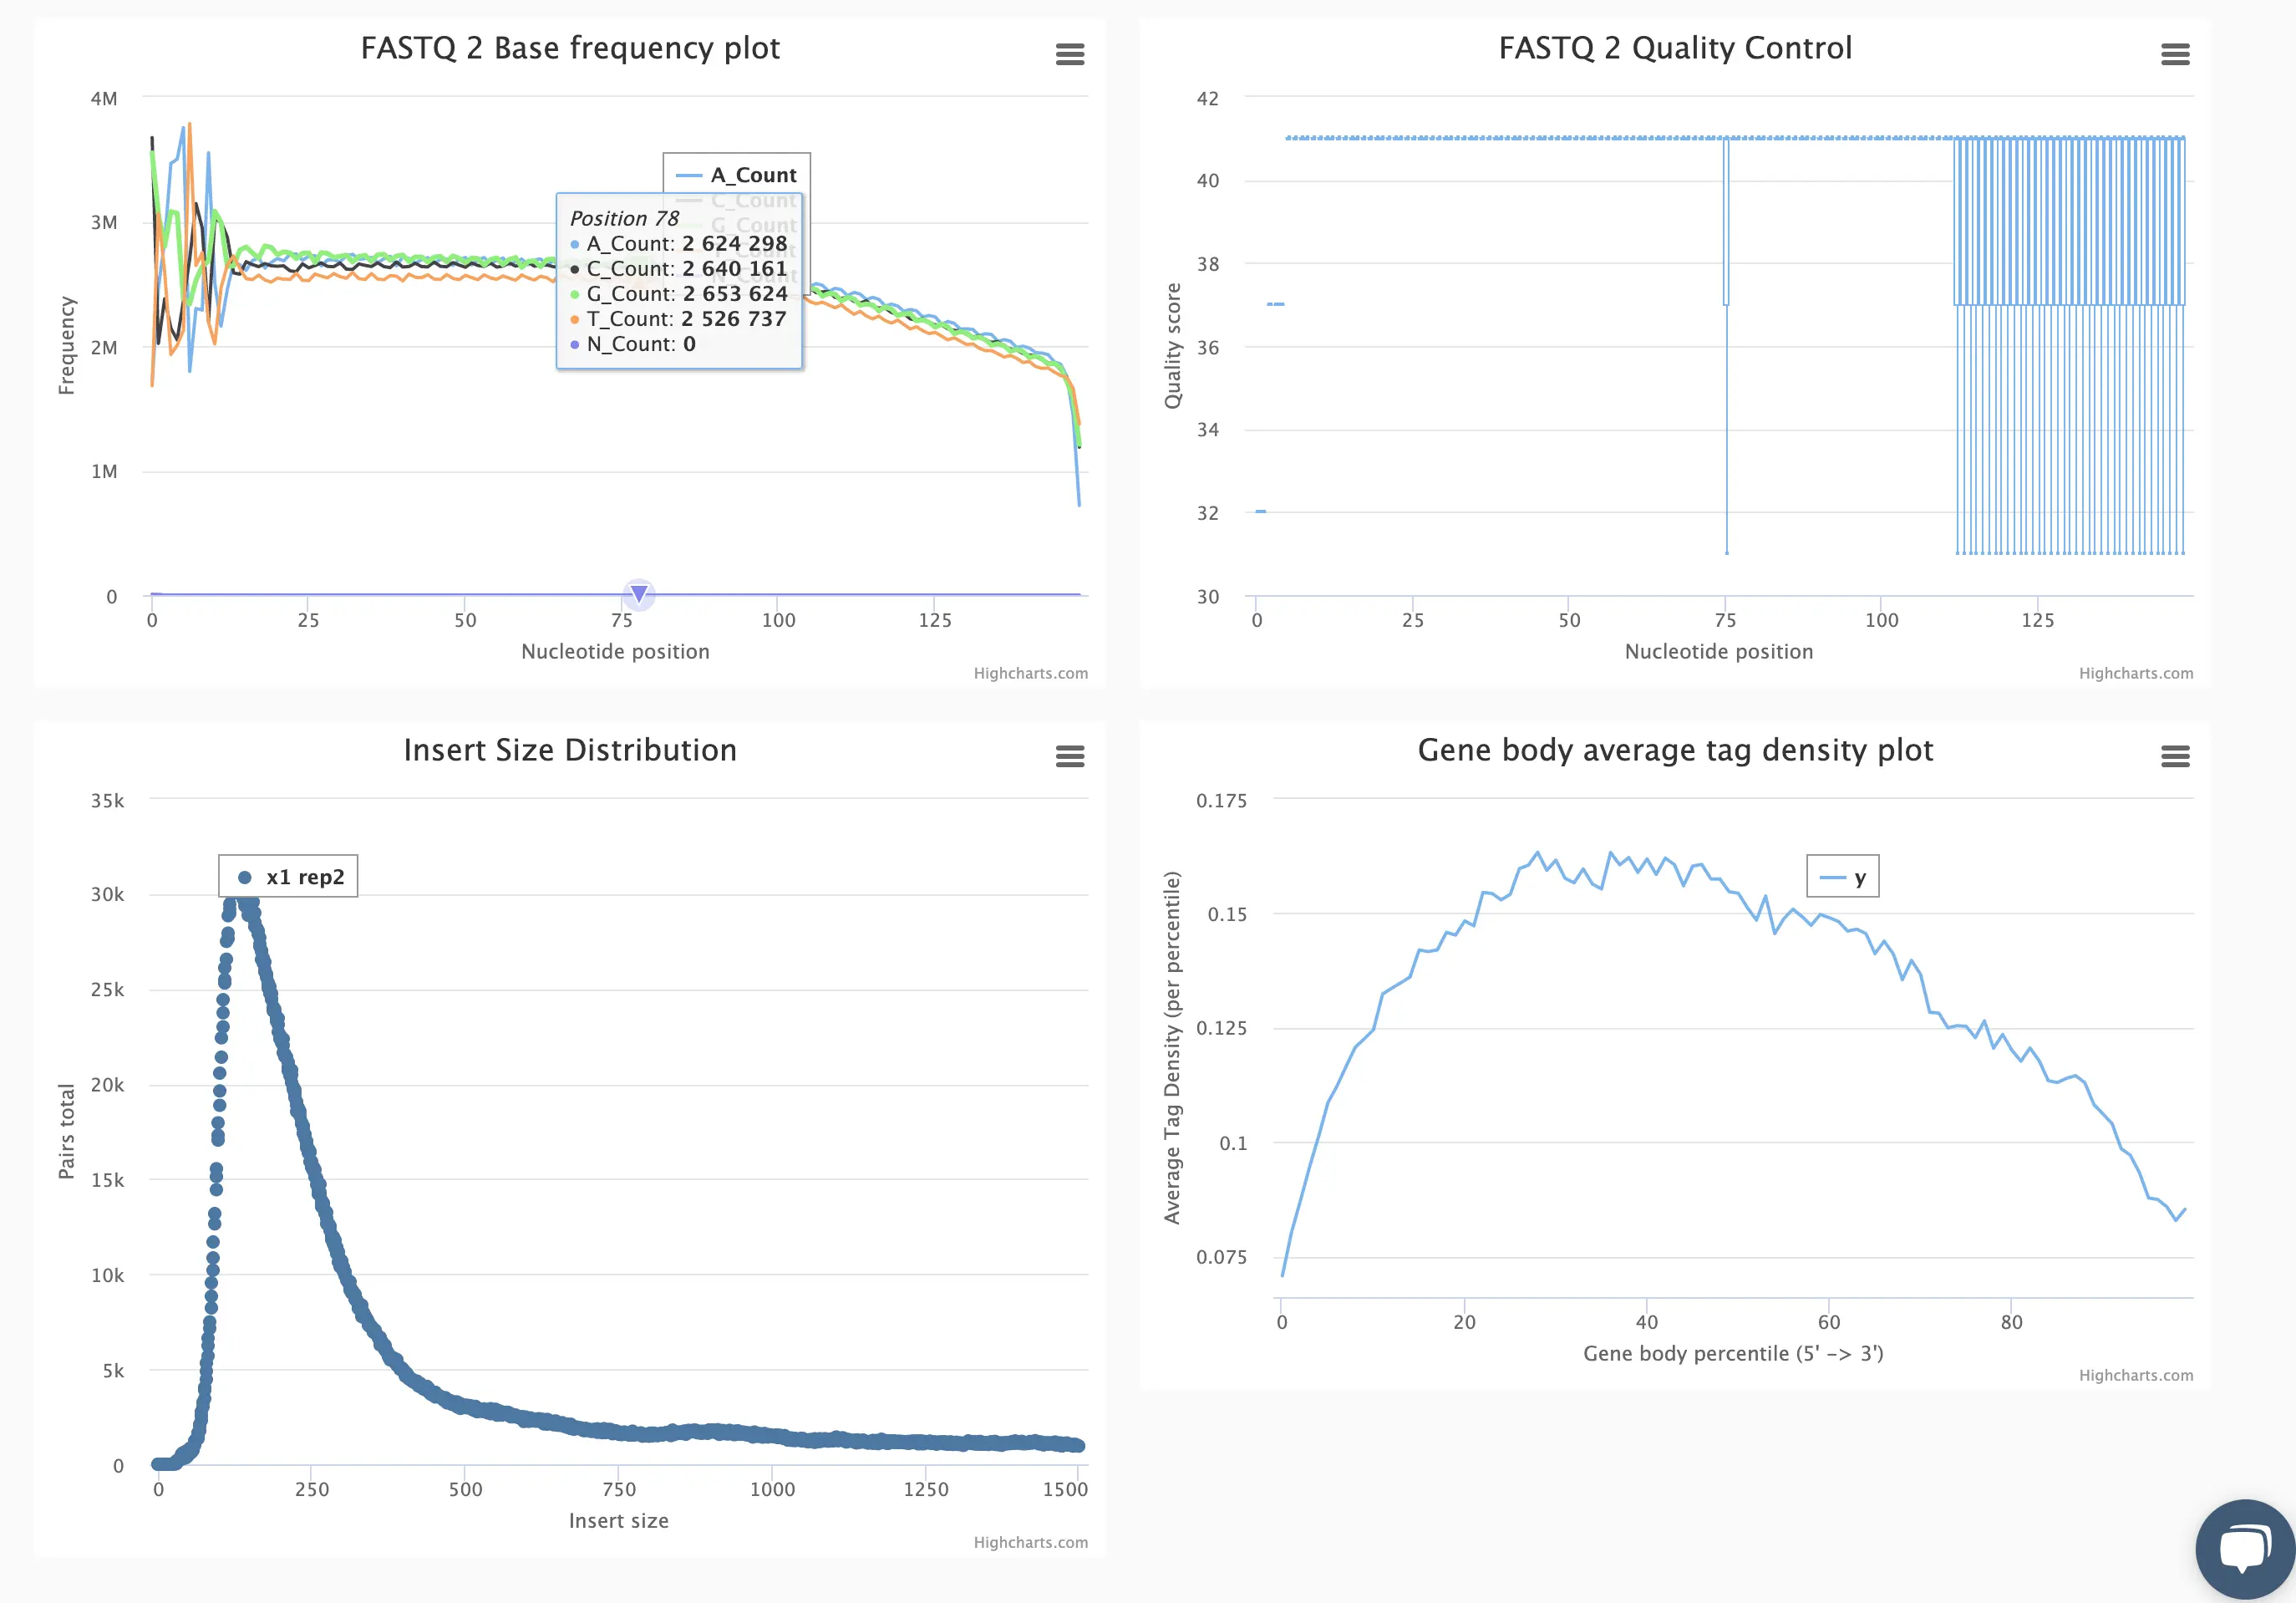Click the 'Insert Size Distribution' title

click(x=570, y=750)
